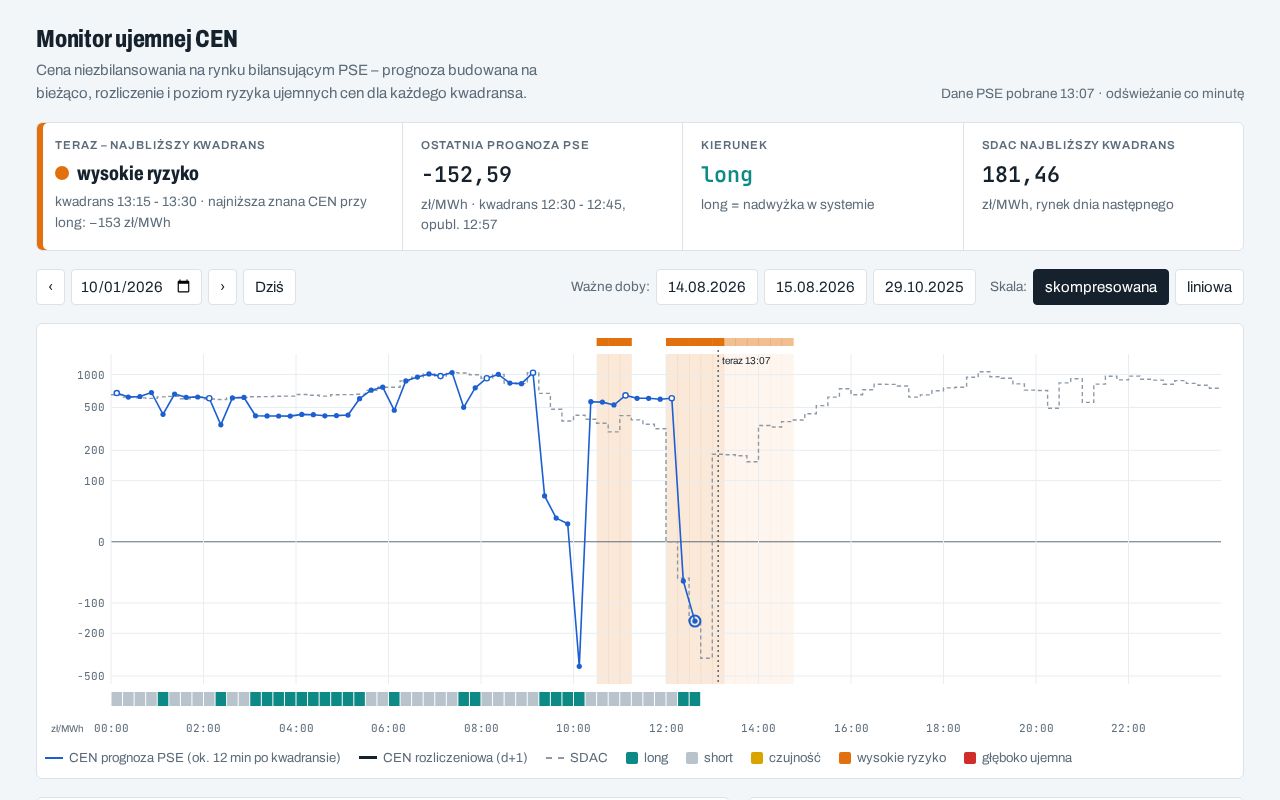Screen dimensions: 1280x800
Task: Click the latest highlighted forecast point on chart
Action: click(x=695, y=621)
